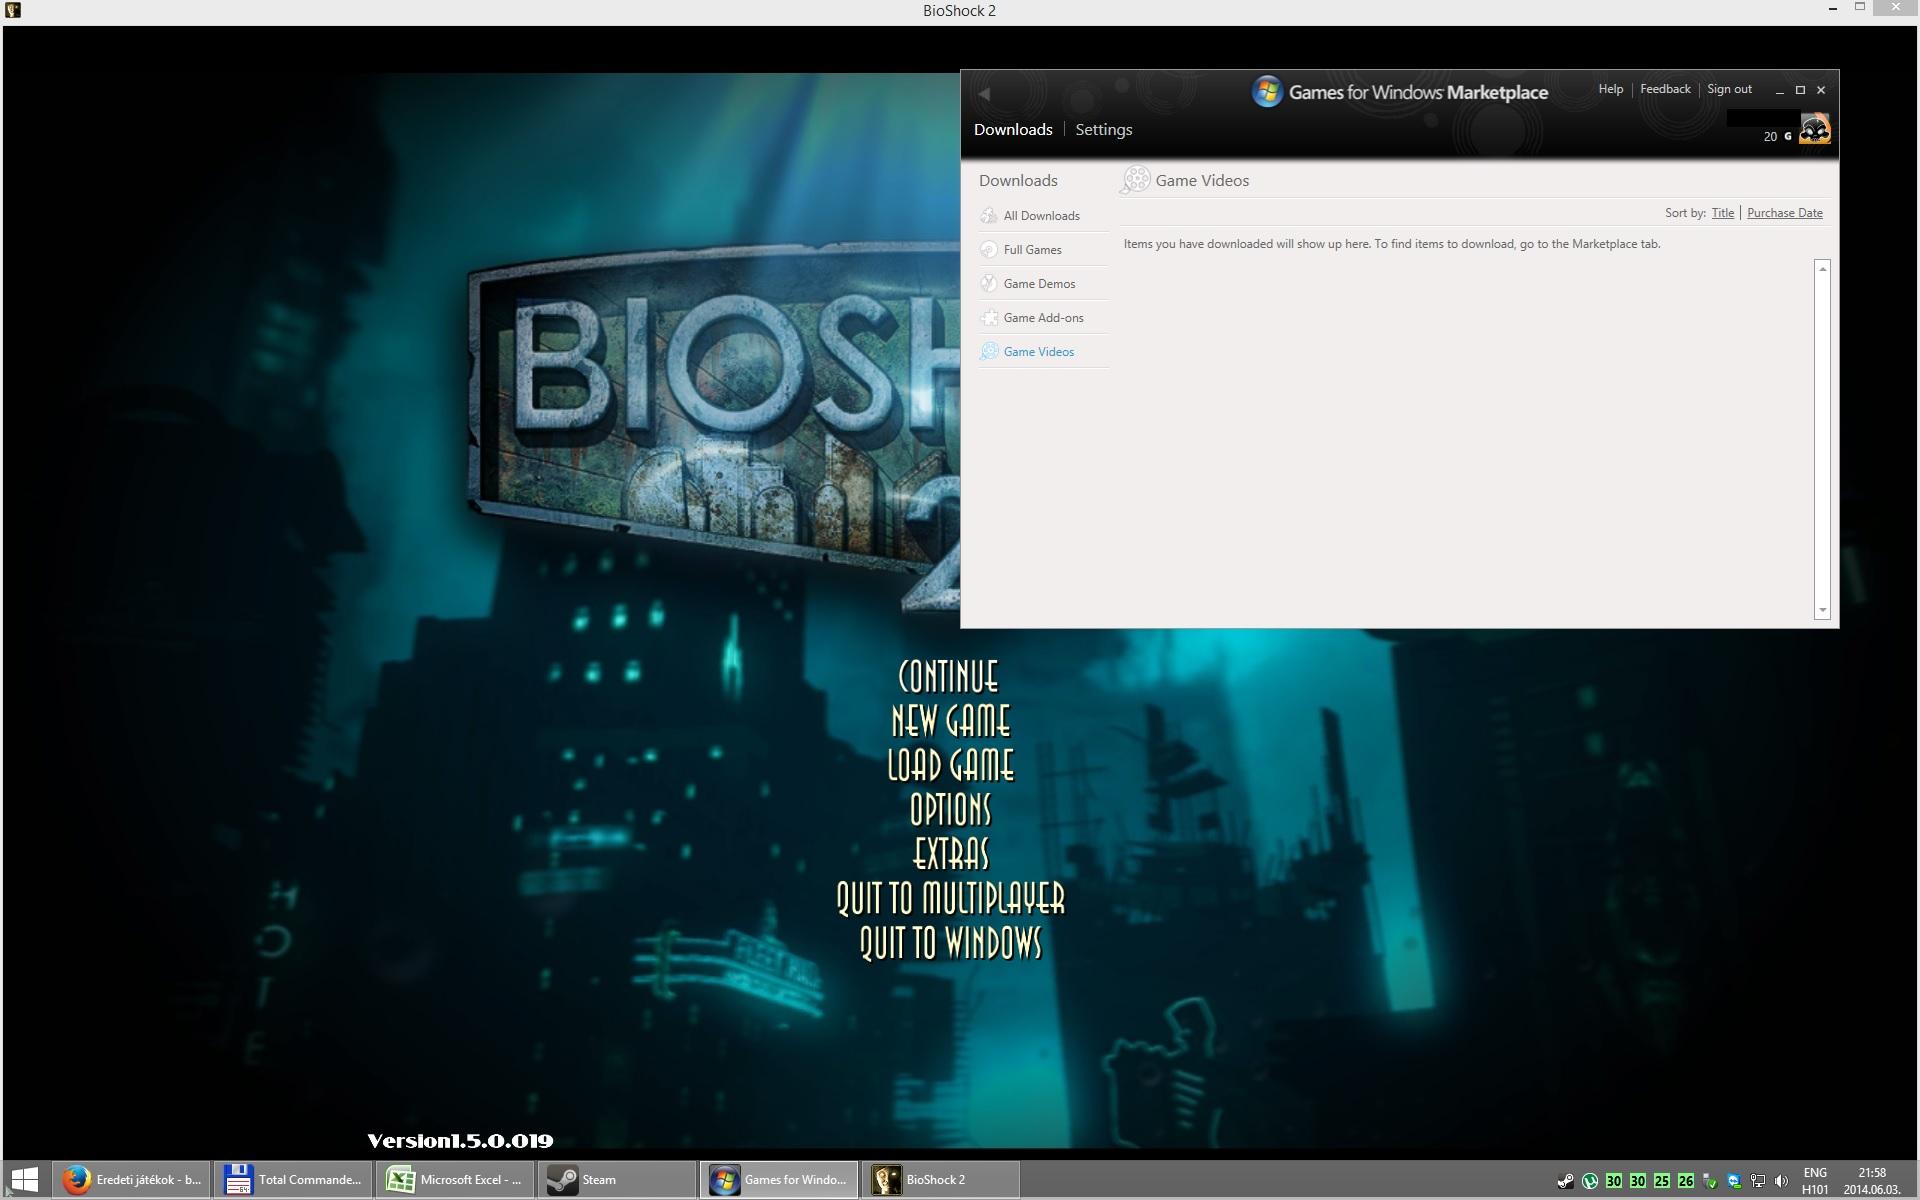Switch to Firefox in the taskbar

tap(131, 1180)
